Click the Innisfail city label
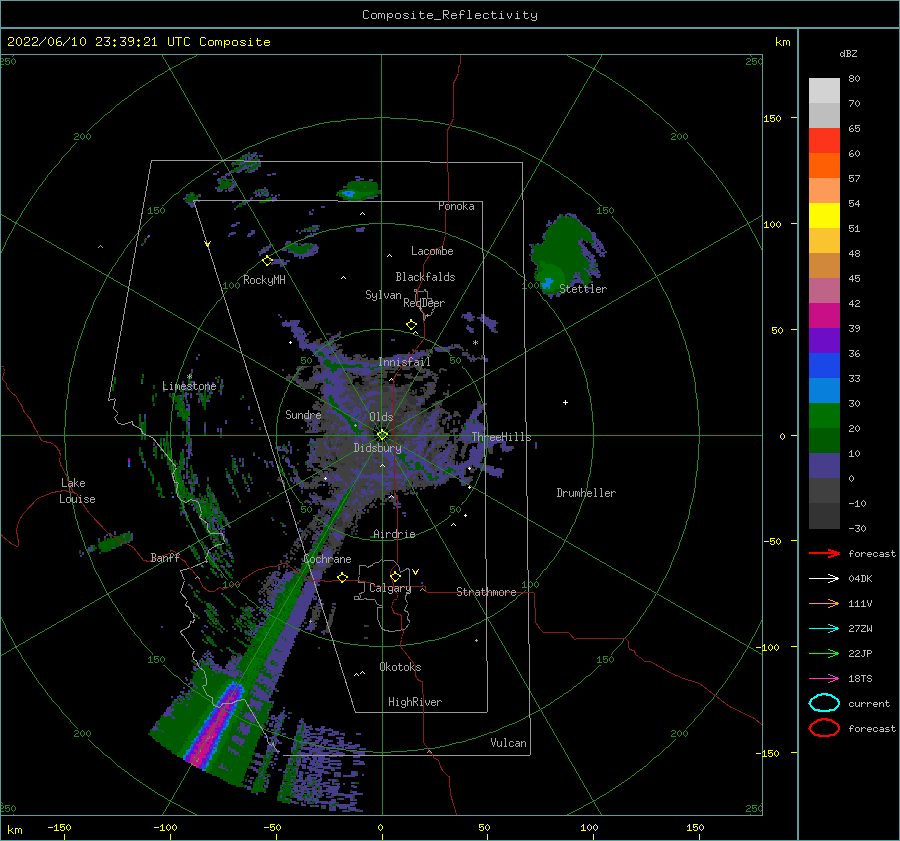This screenshot has height=841, width=900. click(404, 362)
